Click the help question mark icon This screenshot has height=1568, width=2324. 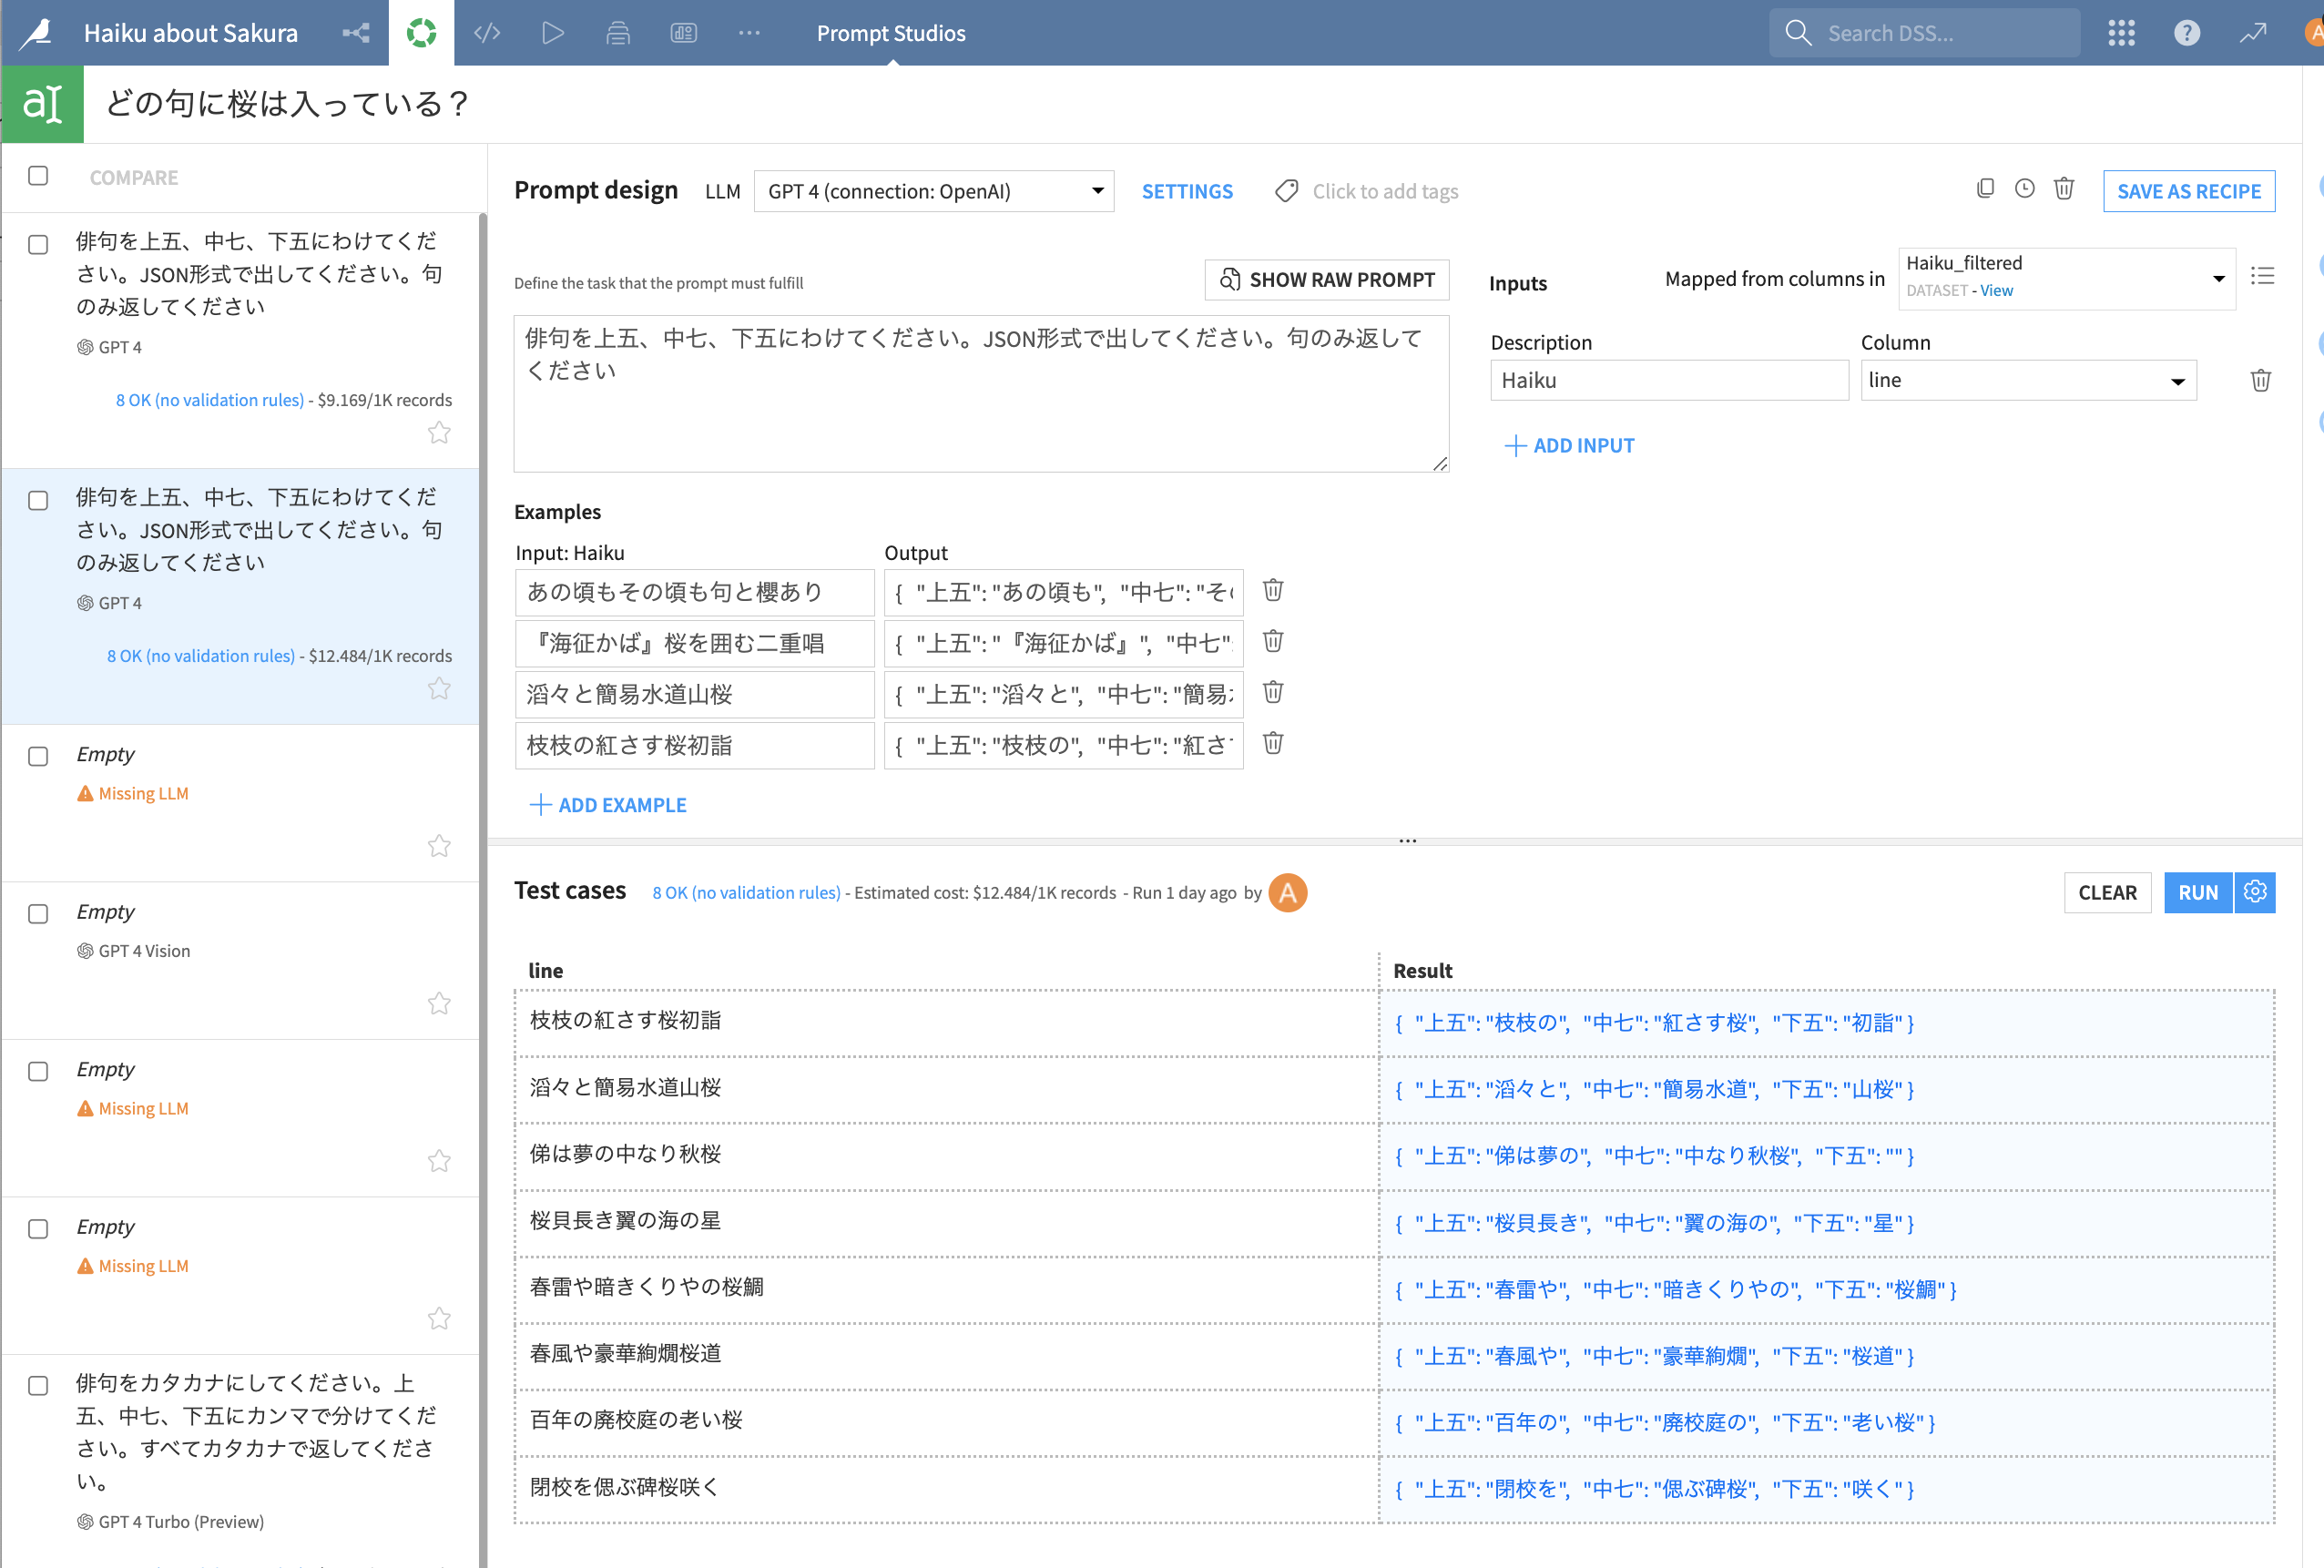point(2186,33)
